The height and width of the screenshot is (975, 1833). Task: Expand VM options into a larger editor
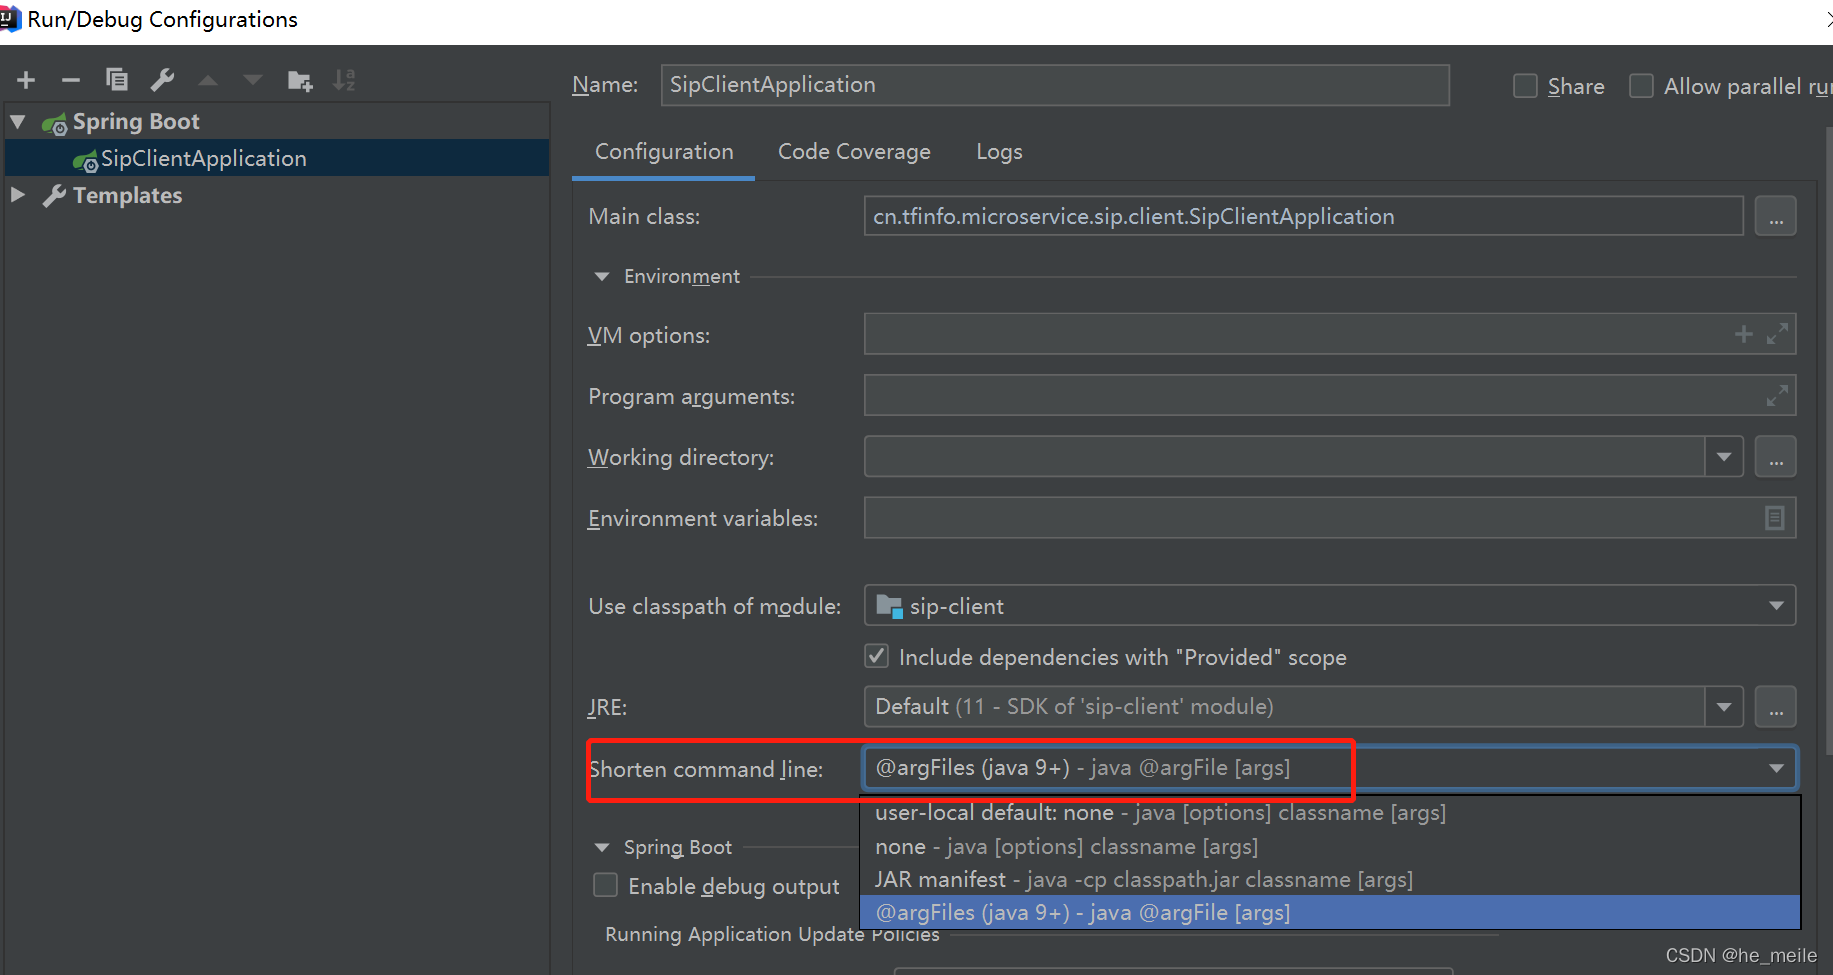point(1778,334)
